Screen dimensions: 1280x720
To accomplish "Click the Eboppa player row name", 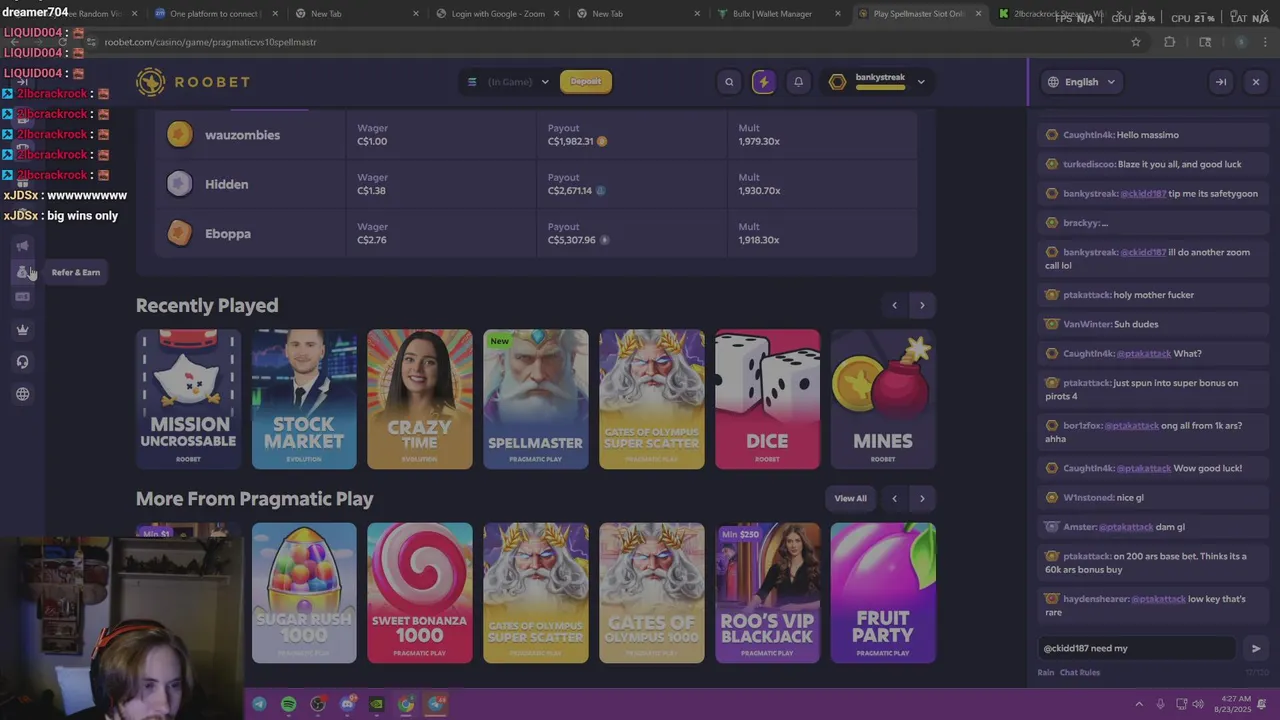I will point(228,234).
